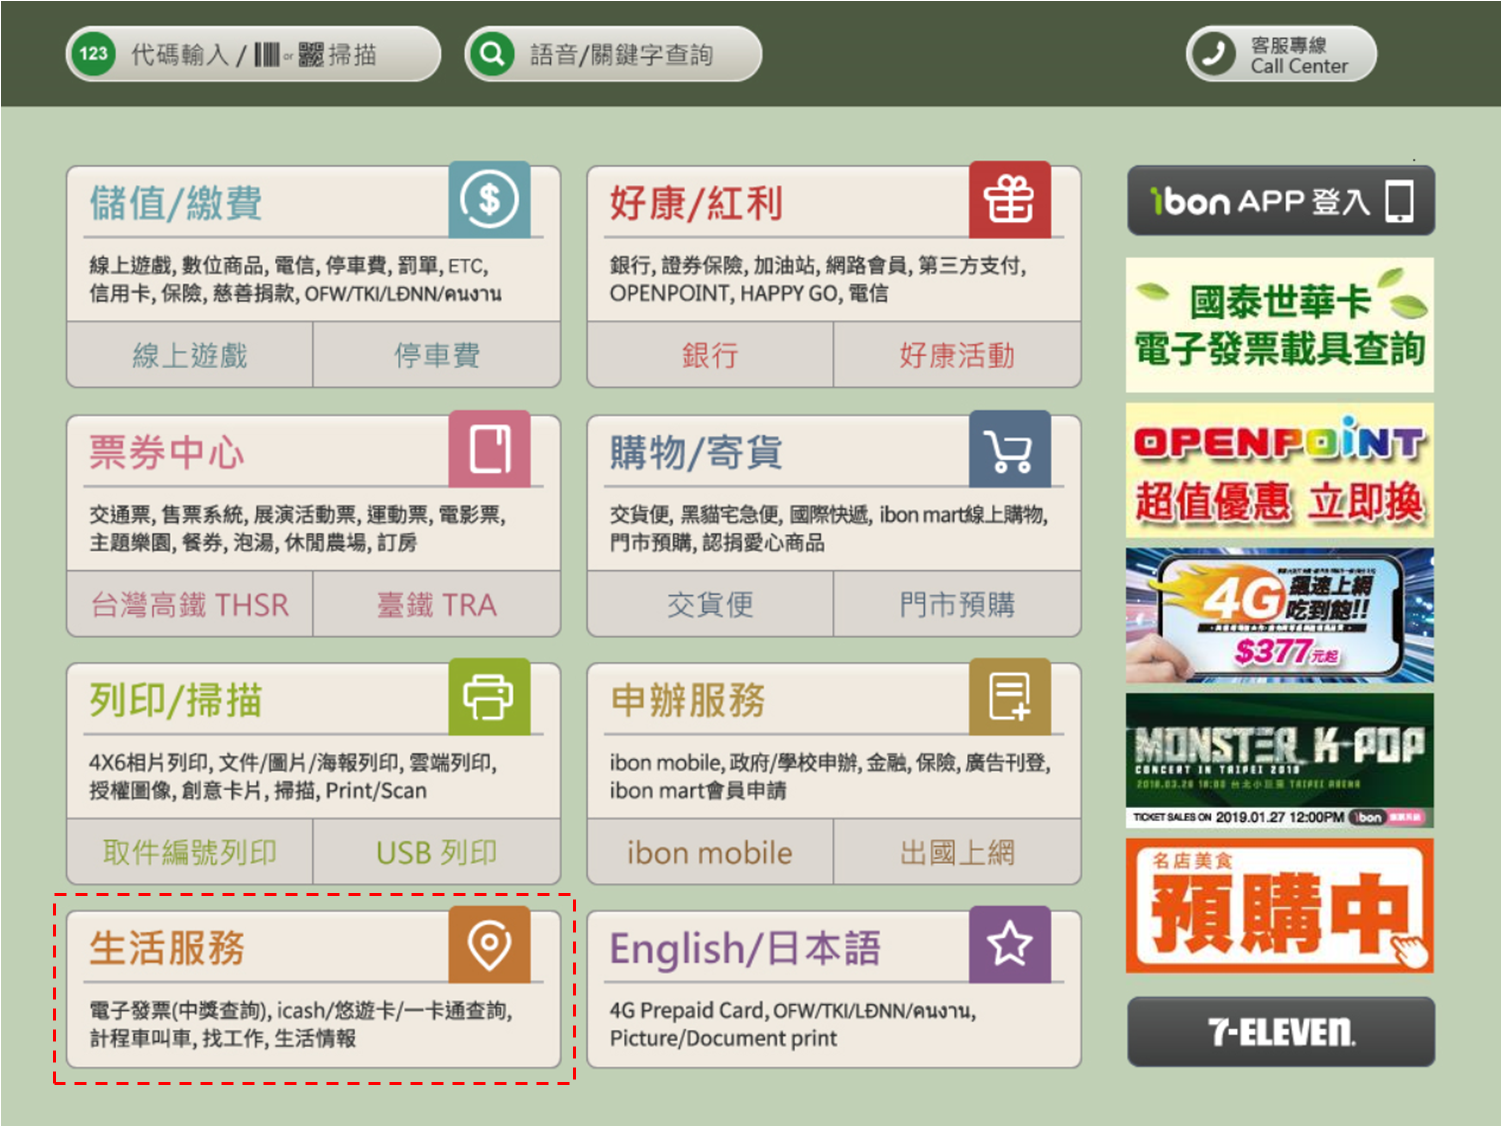Tap the blue dollar sign 儲值/繳費 icon
The width and height of the screenshot is (1502, 1127).
pyautogui.click(x=489, y=199)
